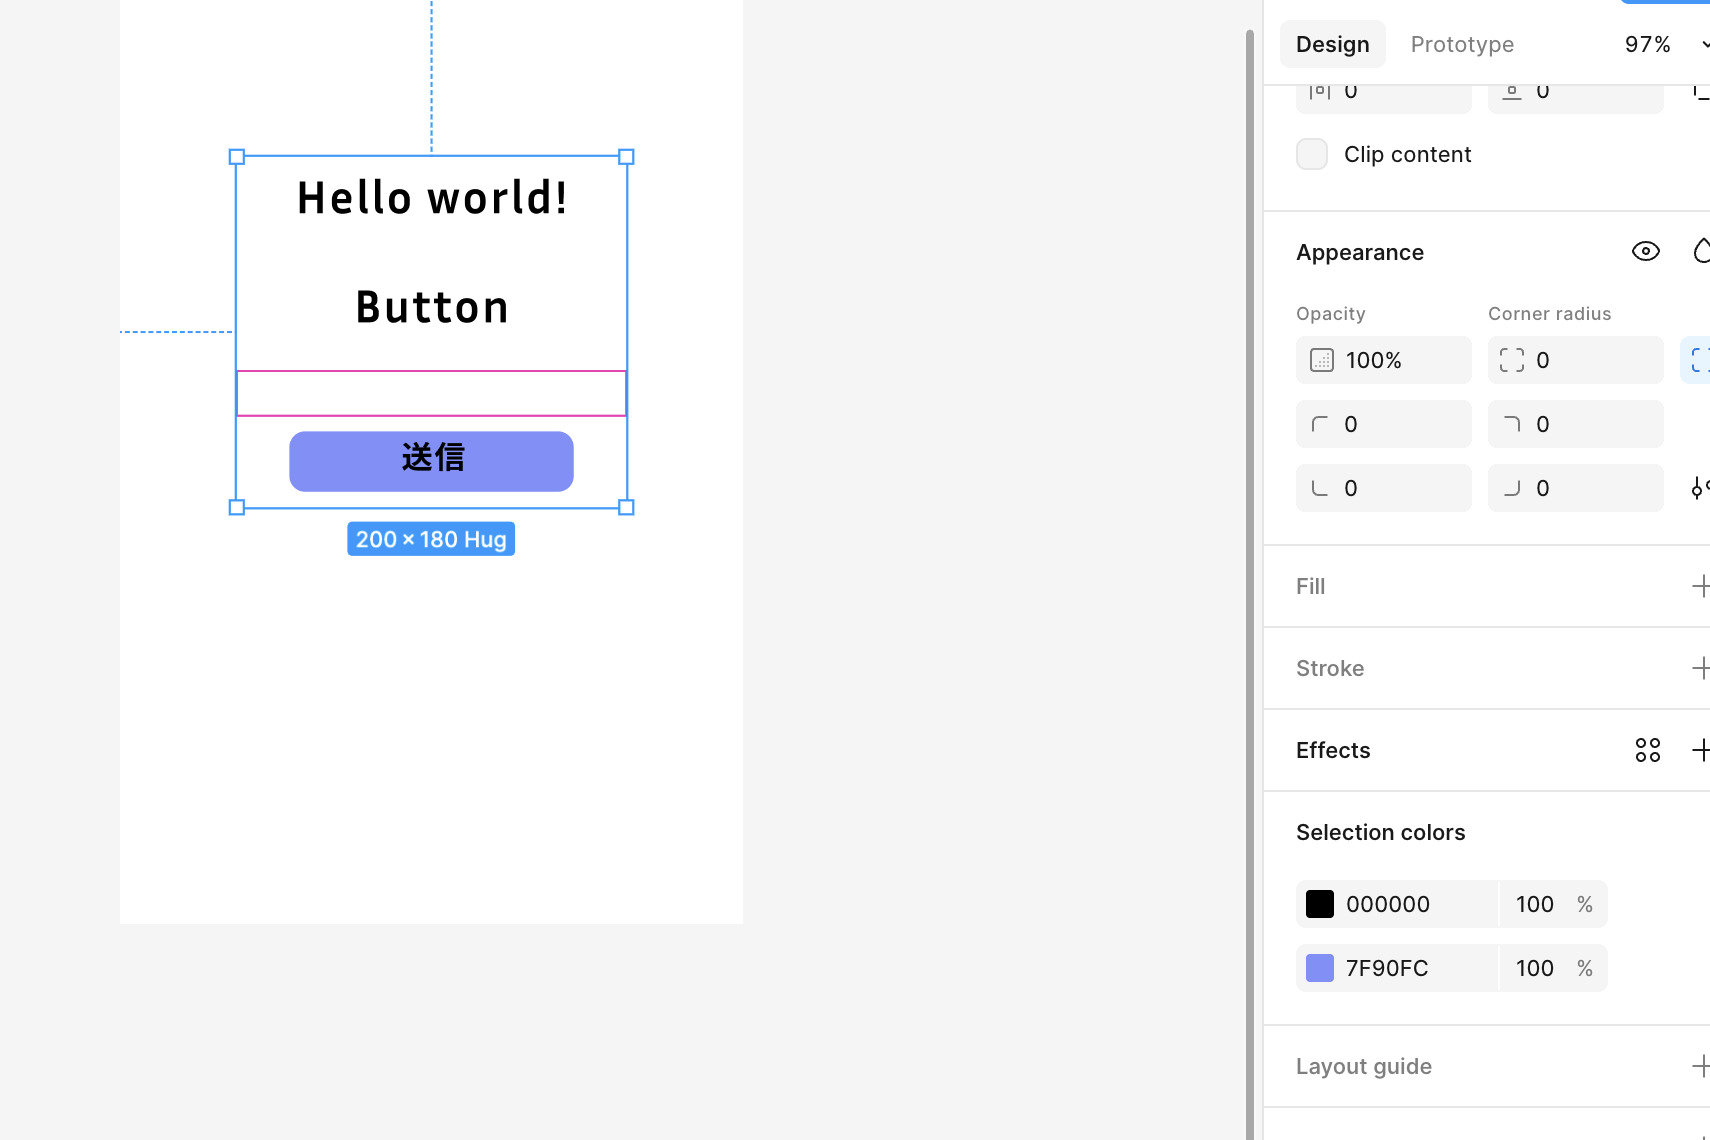Open the Effects styles grid icon
This screenshot has width=1710, height=1140.
tap(1647, 750)
